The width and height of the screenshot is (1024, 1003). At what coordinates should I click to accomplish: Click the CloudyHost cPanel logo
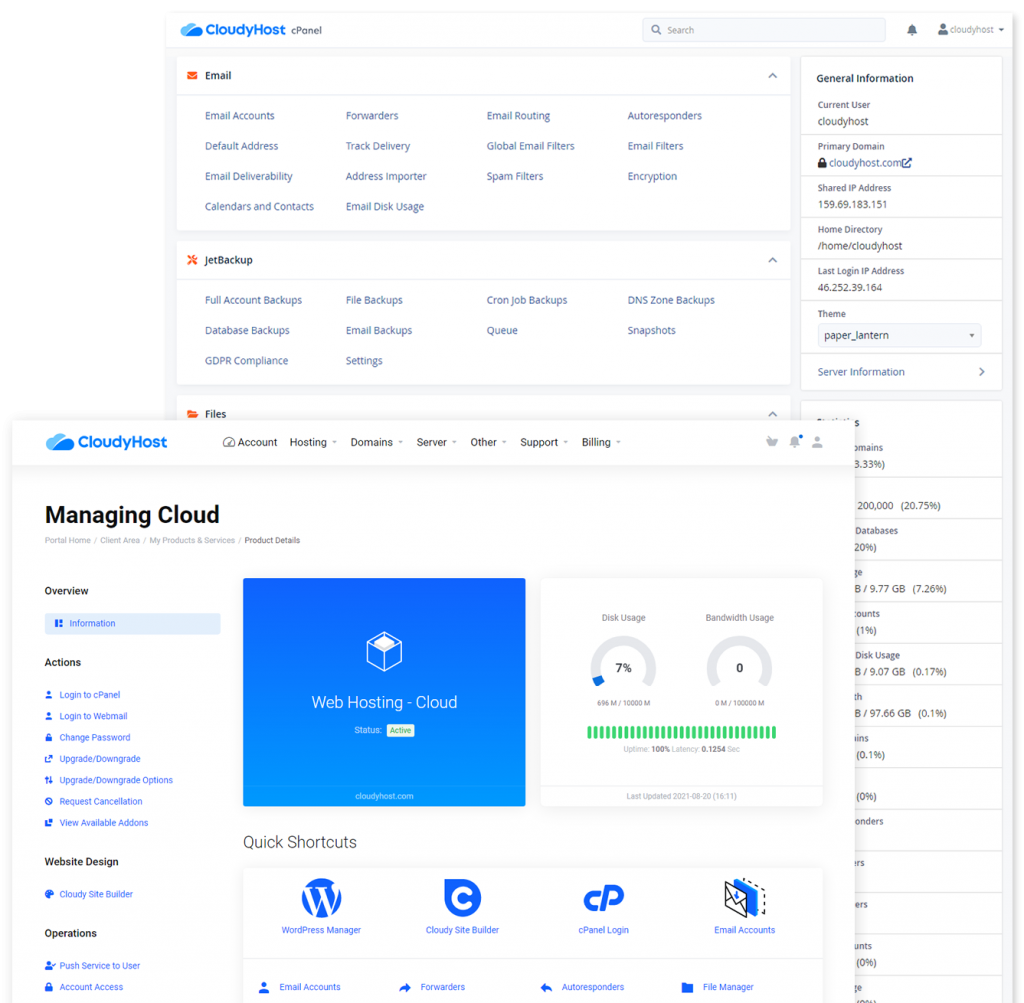(x=251, y=30)
